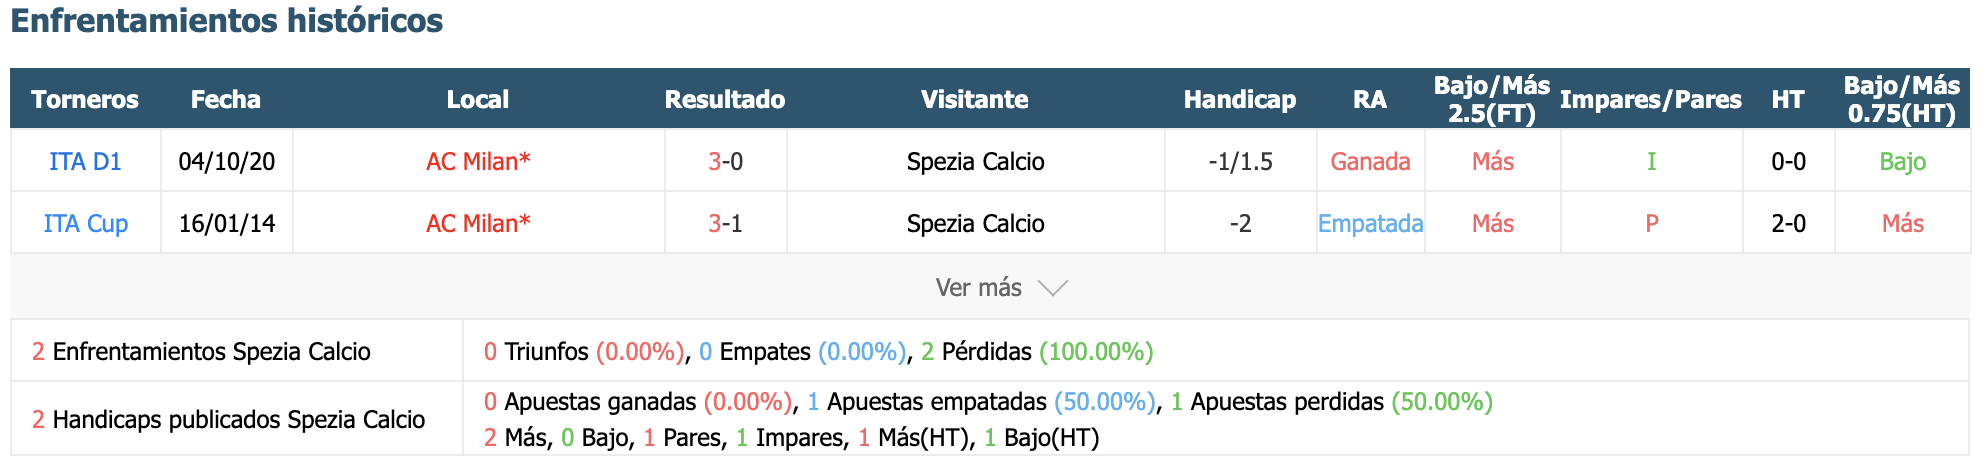
Task: Select AC Milan in the 16/01/14 row
Action: pos(478,223)
